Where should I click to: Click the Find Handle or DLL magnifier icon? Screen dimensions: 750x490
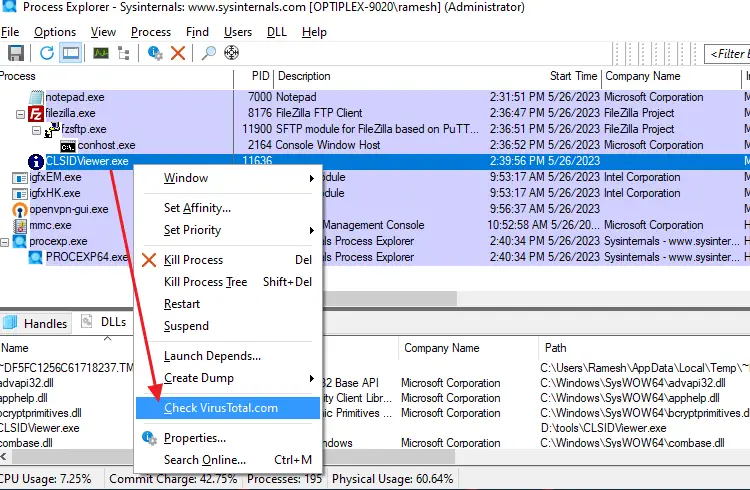[209, 53]
